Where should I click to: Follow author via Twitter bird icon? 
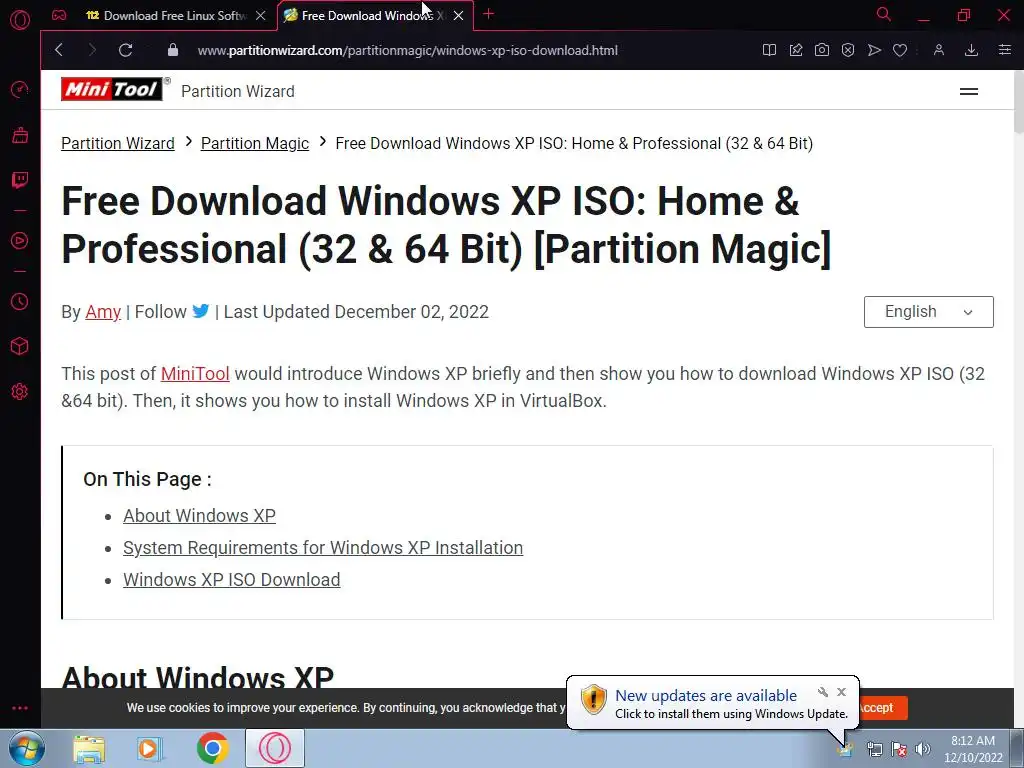[x=200, y=311]
